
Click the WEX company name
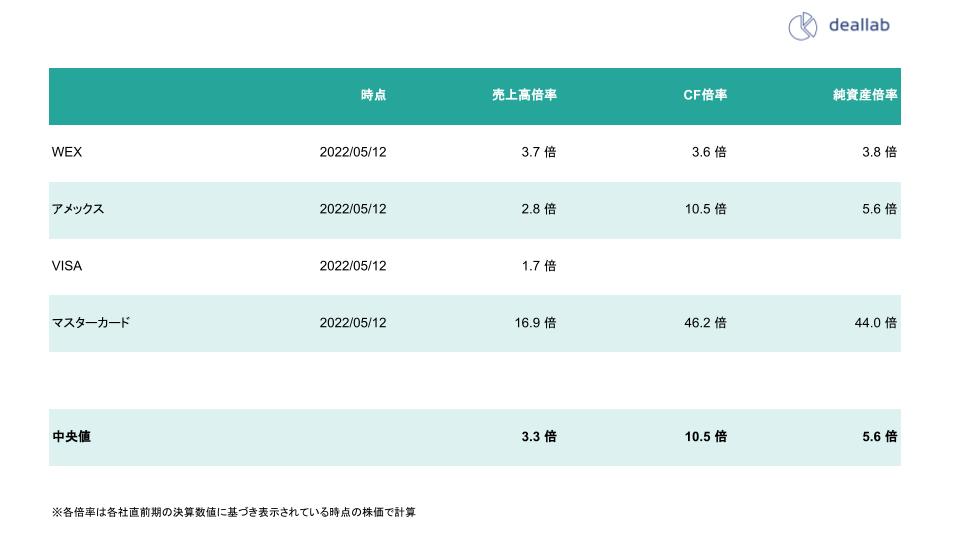point(67,152)
